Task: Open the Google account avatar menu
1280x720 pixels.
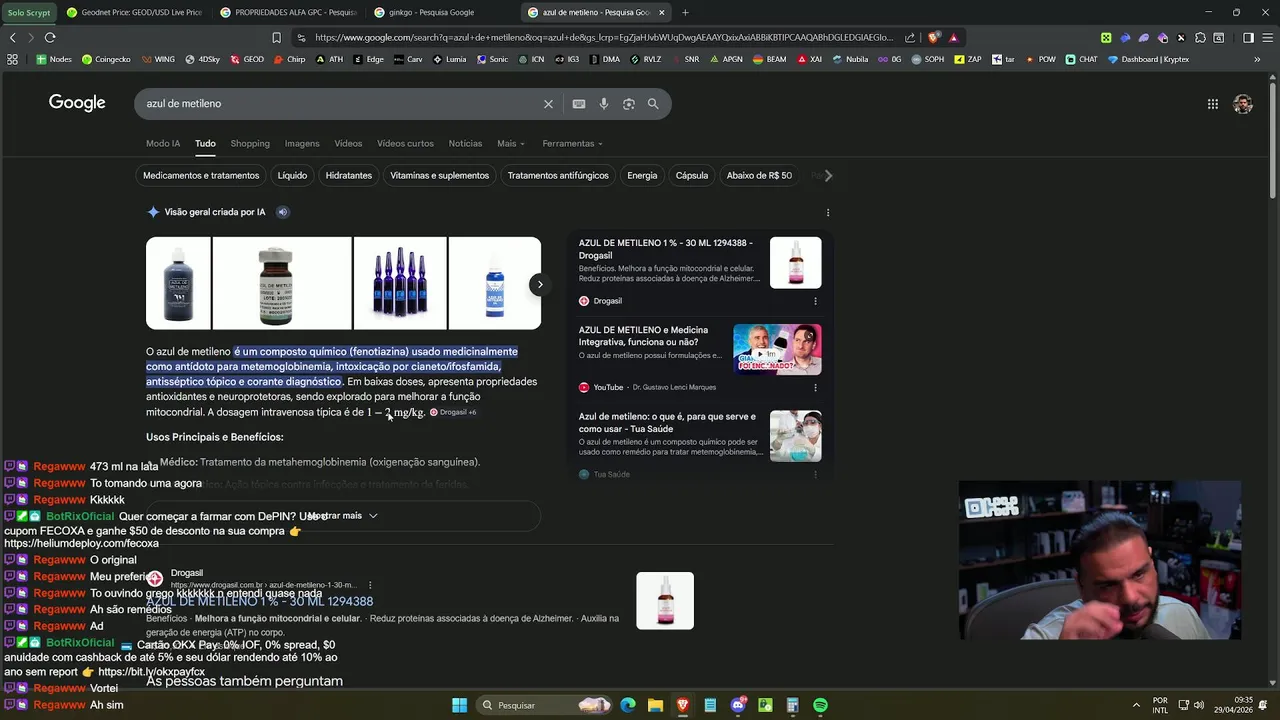Action: pyautogui.click(x=1243, y=104)
